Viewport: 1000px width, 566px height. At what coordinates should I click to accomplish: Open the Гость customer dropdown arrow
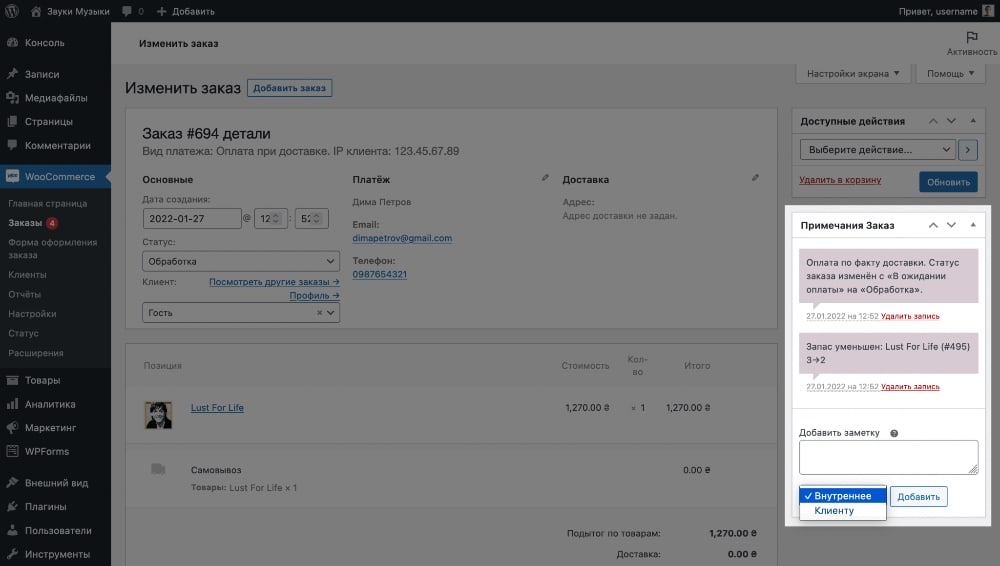pos(330,313)
